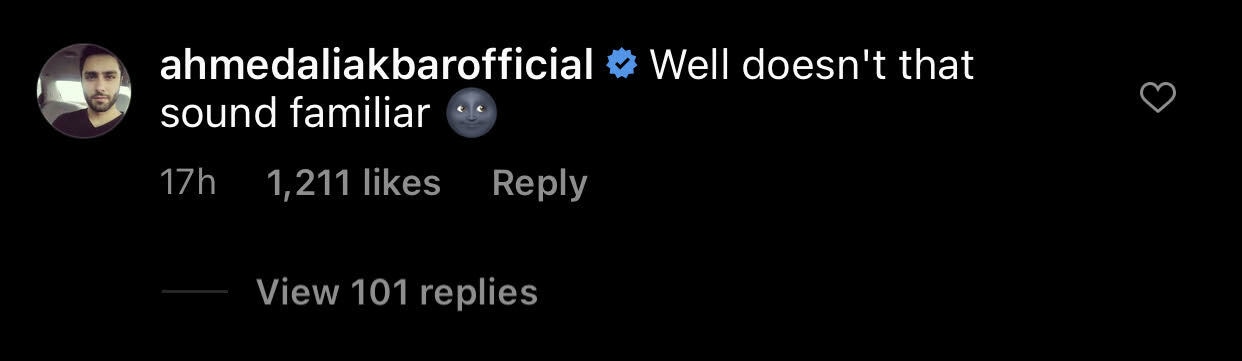The width and height of the screenshot is (1242, 361).
Task: Tap the circular avatar of the commenter
Action: [x=84, y=91]
